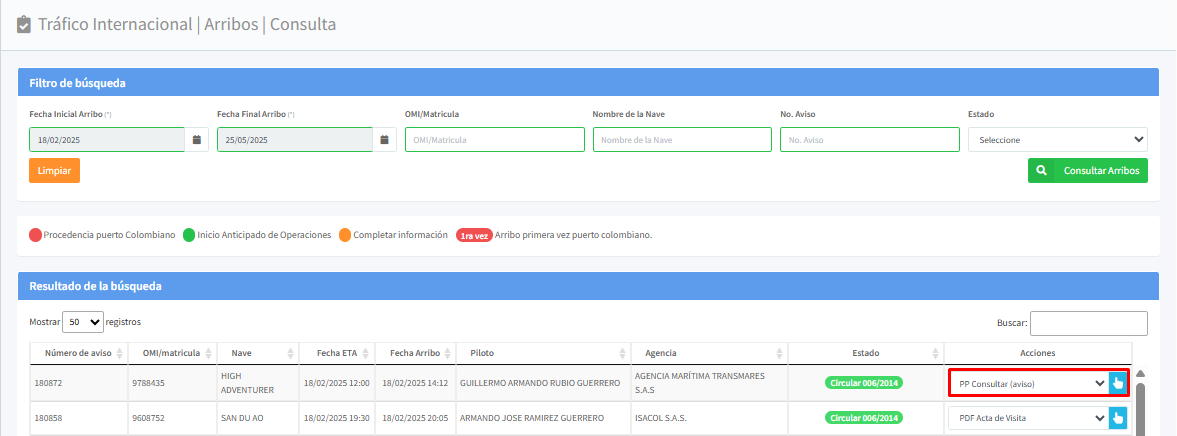Expand the Estado filter dropdown
The image size is (1177, 436).
[x=1057, y=140]
